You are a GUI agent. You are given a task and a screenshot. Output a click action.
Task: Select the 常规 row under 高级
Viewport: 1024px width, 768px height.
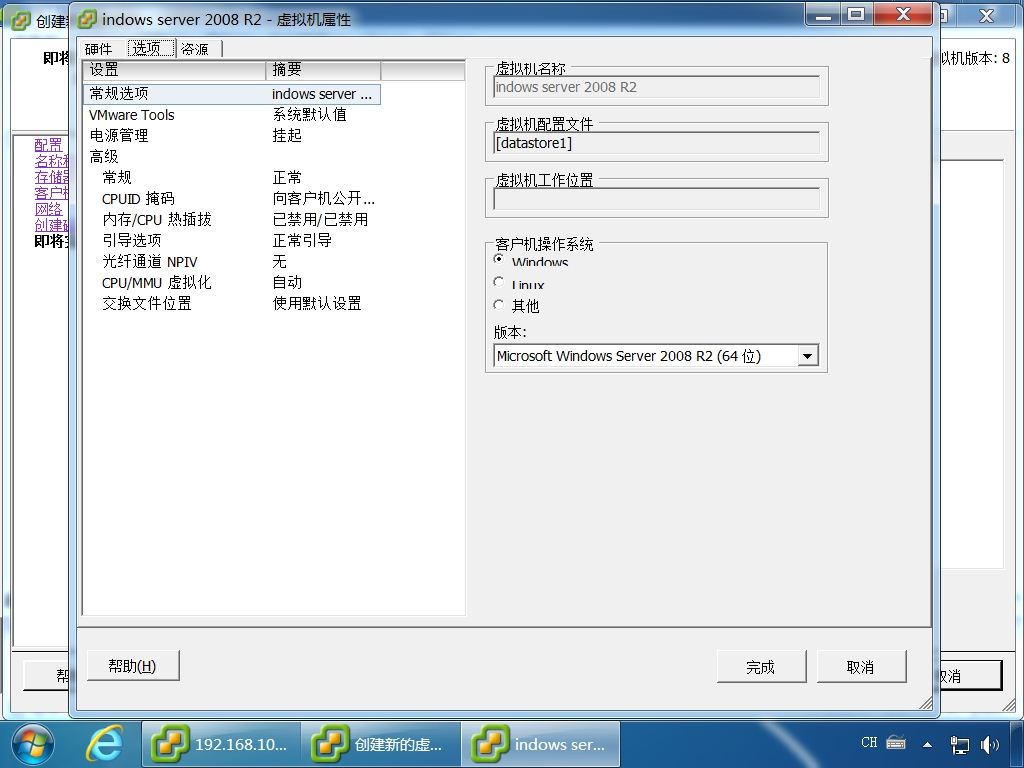click(x=232, y=178)
